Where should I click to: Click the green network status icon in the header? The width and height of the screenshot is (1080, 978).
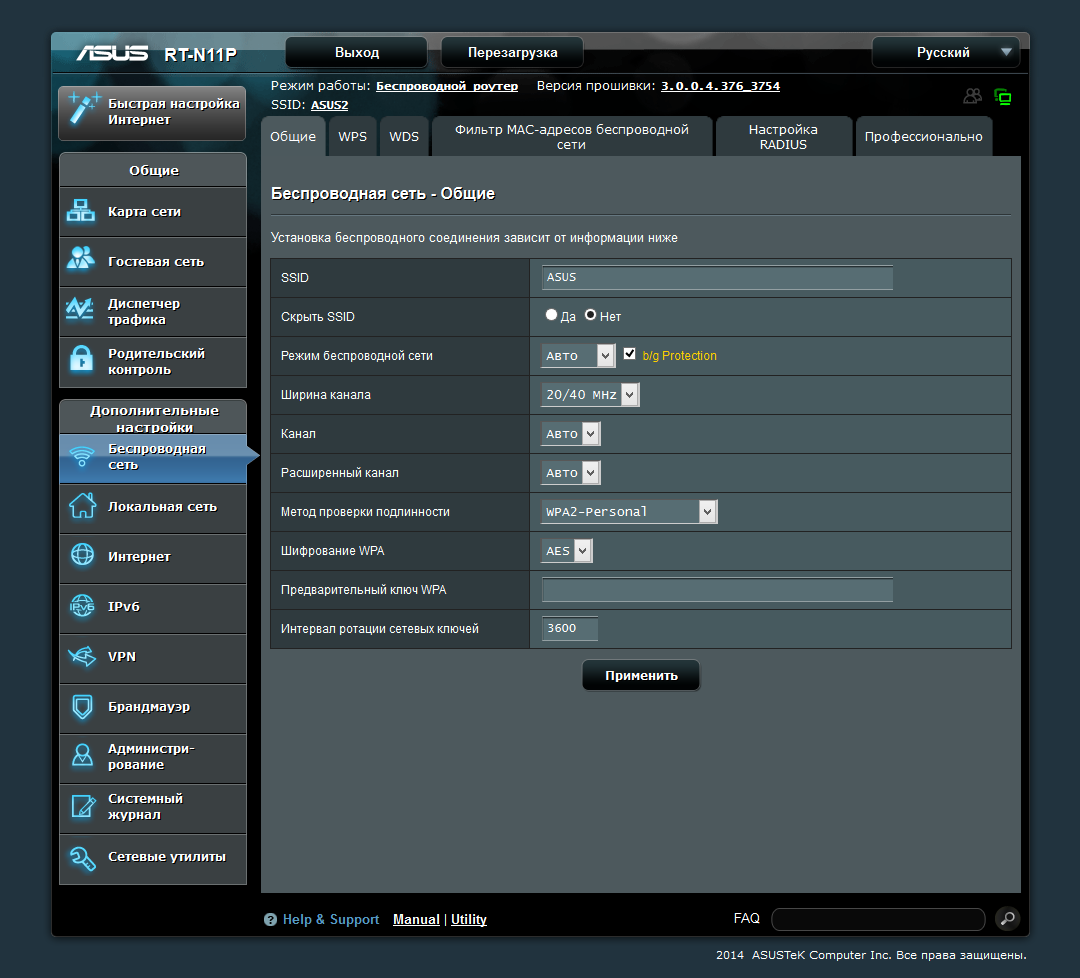tap(1003, 96)
